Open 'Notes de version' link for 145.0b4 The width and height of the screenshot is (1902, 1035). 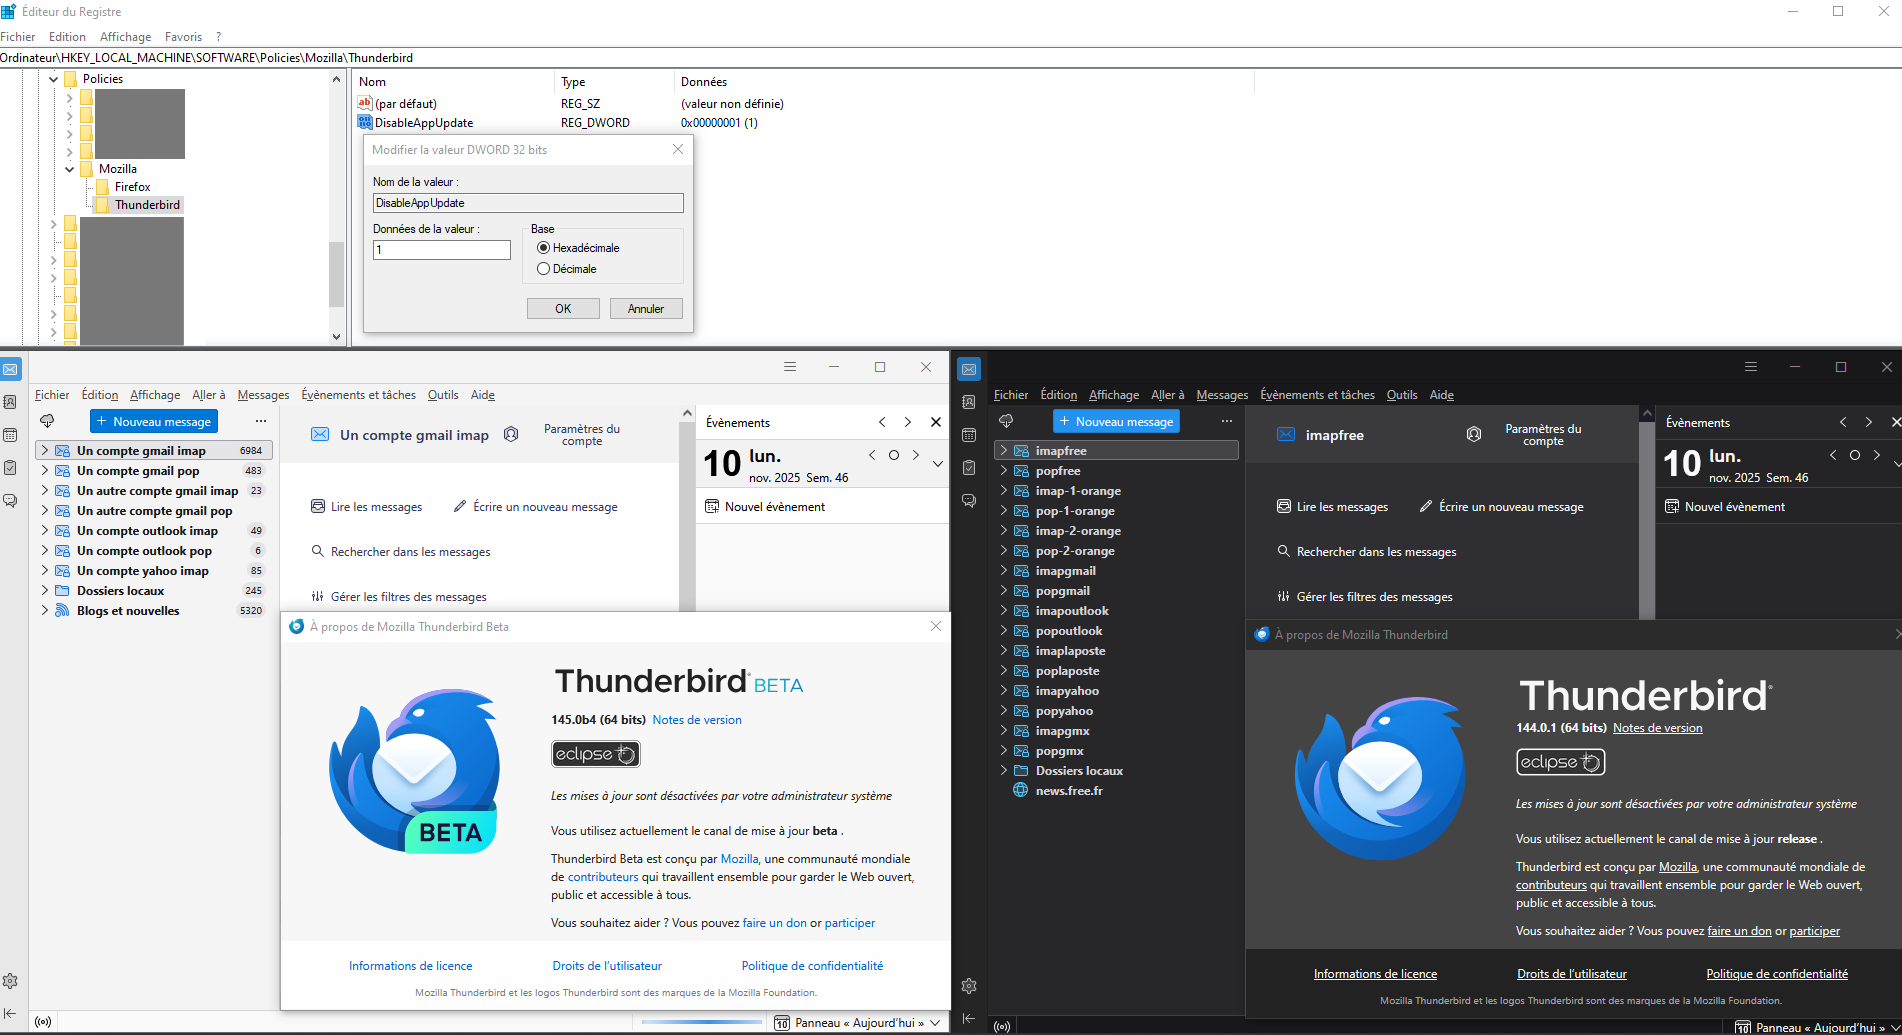coord(697,720)
